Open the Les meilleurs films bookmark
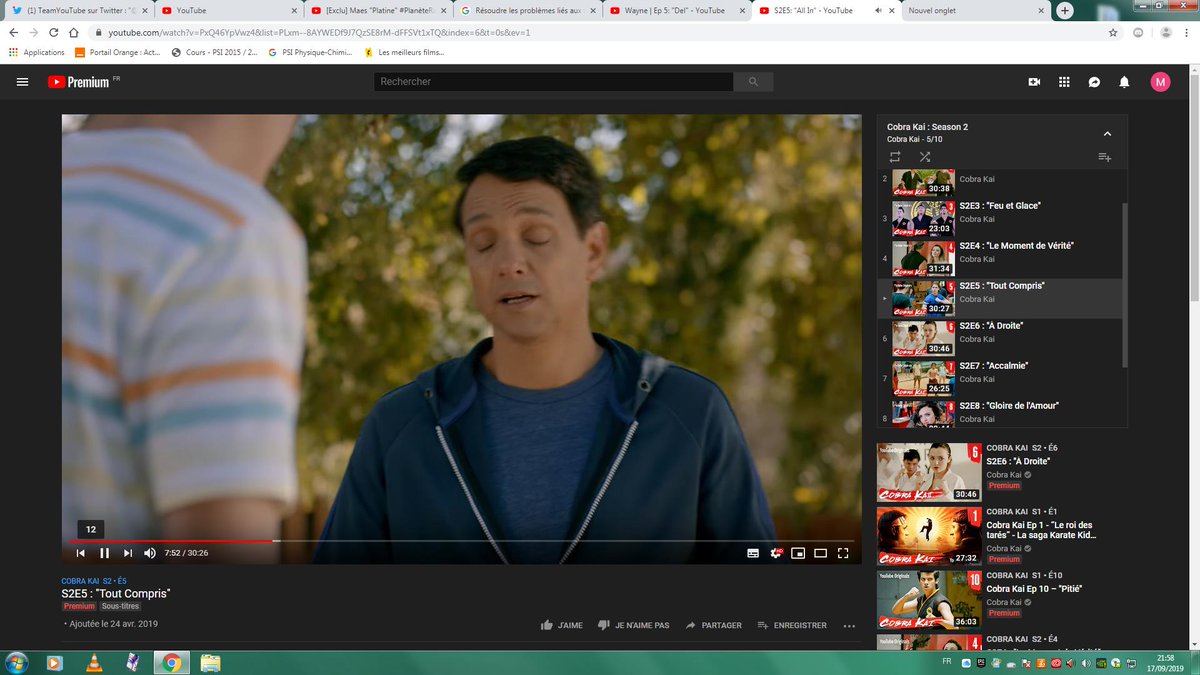Viewport: 1200px width, 675px height. point(405,52)
